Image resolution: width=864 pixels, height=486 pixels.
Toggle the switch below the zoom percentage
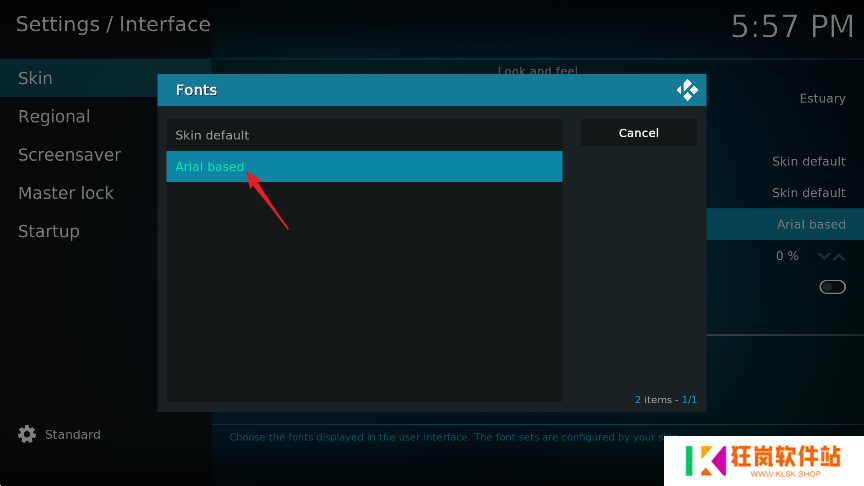click(x=832, y=287)
